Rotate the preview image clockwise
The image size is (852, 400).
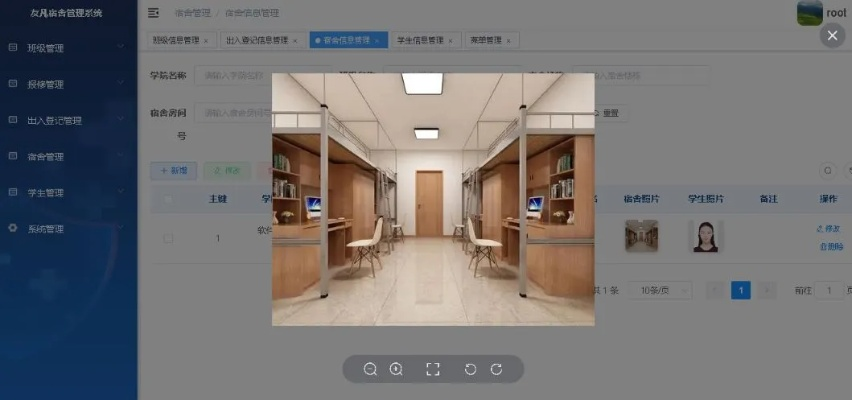point(496,369)
